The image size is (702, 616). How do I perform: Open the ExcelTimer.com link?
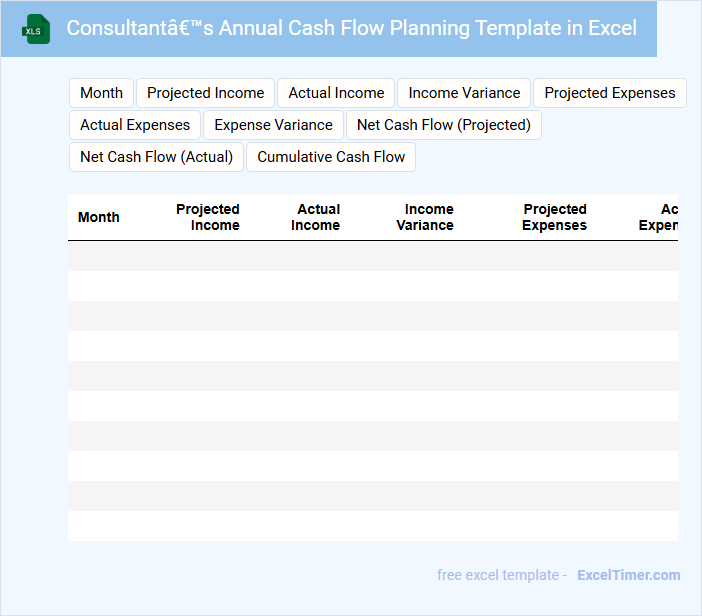[x=628, y=575]
